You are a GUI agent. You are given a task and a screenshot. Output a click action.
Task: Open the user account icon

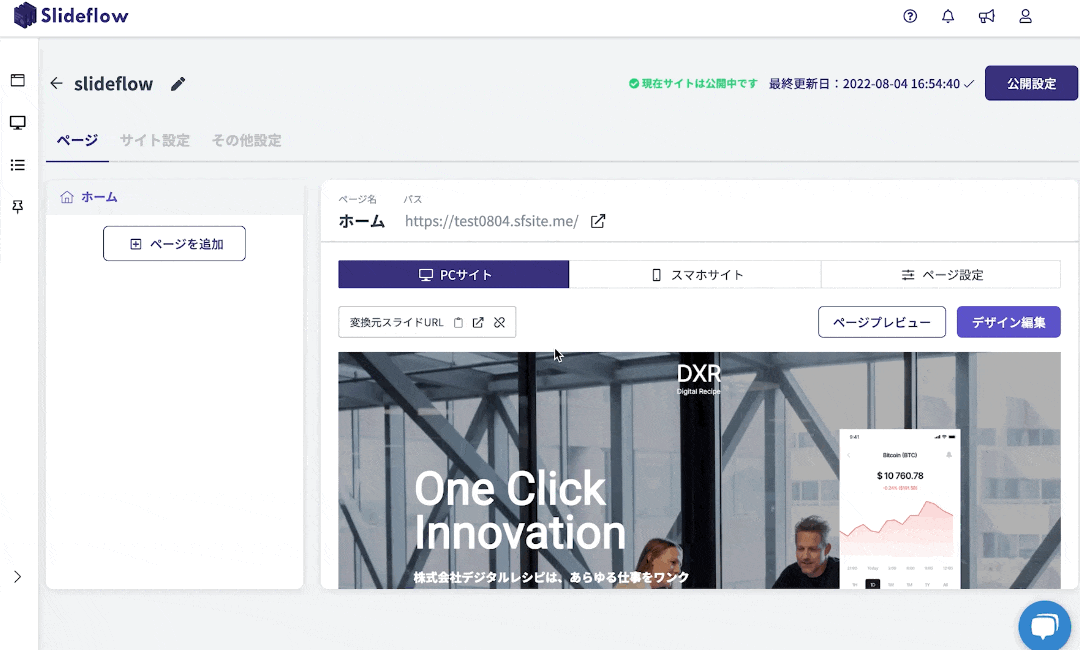coord(1025,16)
